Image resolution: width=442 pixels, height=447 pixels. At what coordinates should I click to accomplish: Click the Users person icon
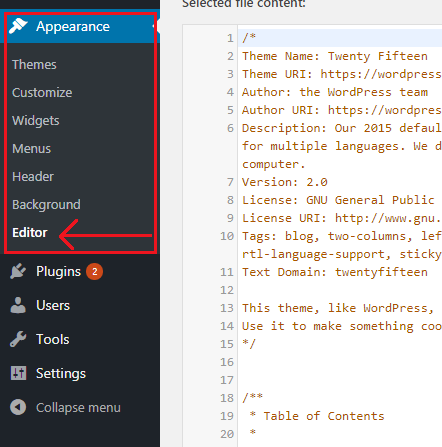click(18, 305)
